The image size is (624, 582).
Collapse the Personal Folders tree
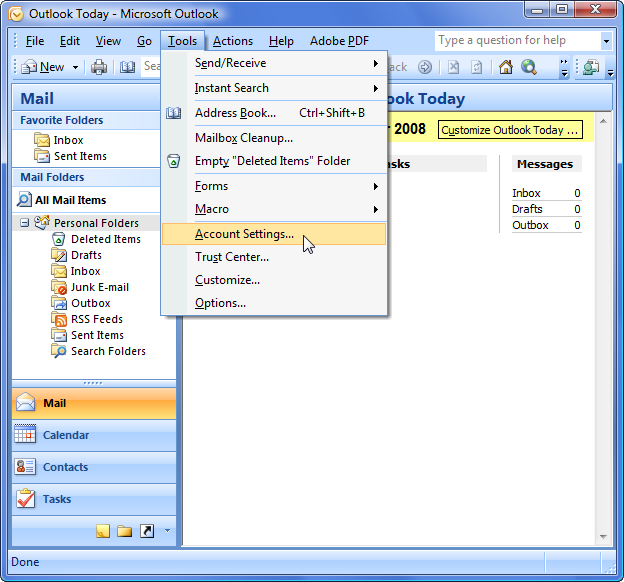(x=25, y=223)
